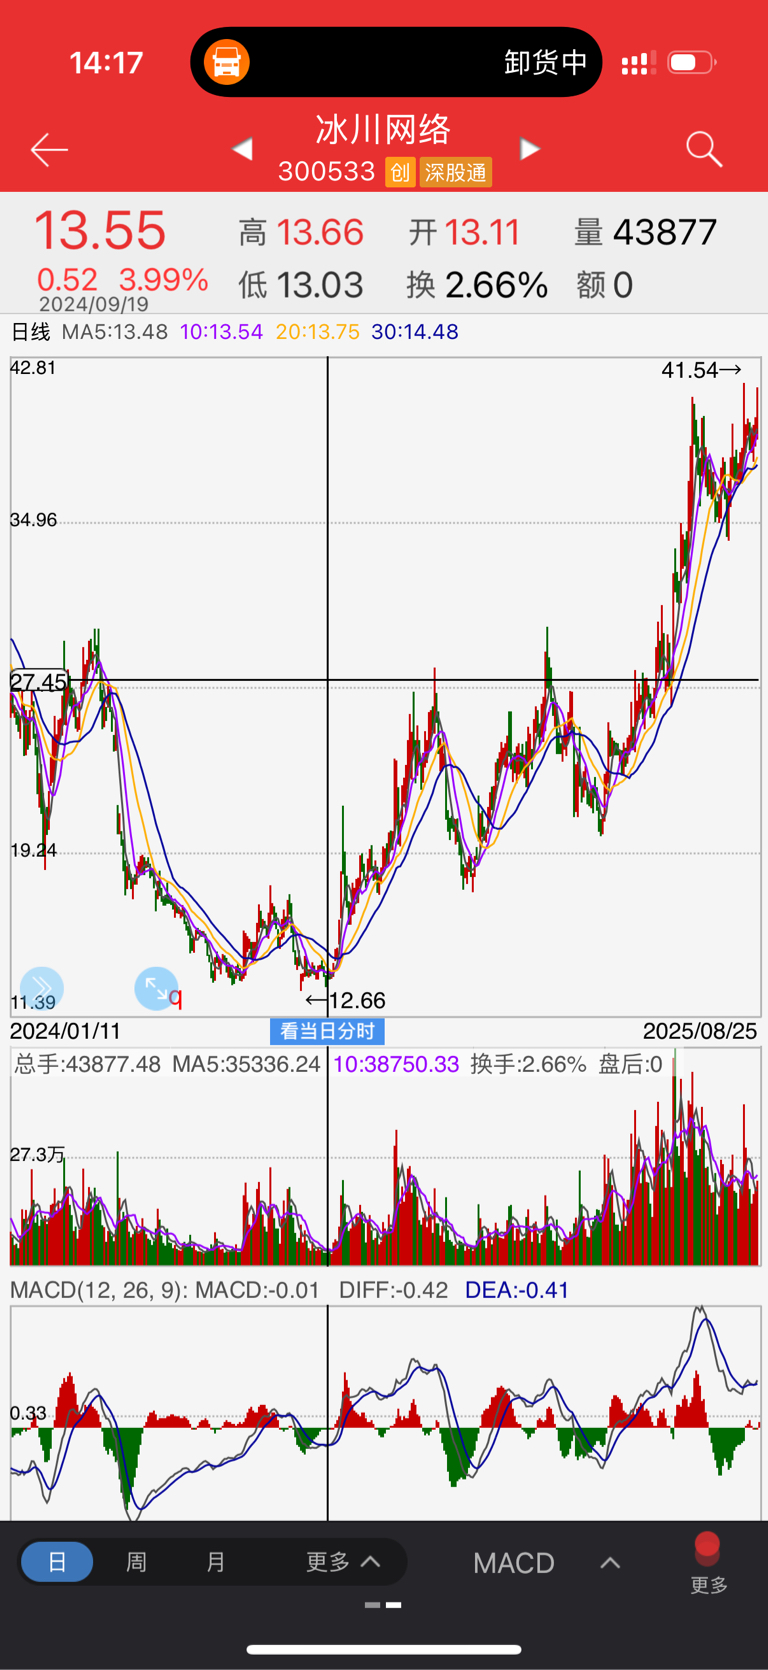Screen dimensions: 768x1670
Task: Tap the 总手:43877.48 volume label
Action: 87,1064
